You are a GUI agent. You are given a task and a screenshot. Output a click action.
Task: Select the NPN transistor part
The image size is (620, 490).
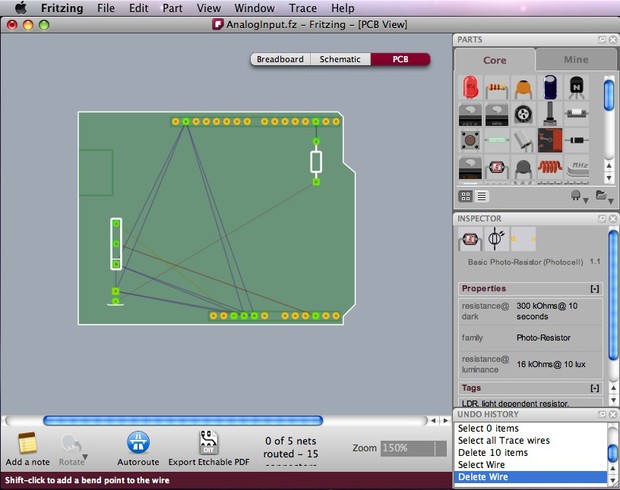tap(576, 87)
